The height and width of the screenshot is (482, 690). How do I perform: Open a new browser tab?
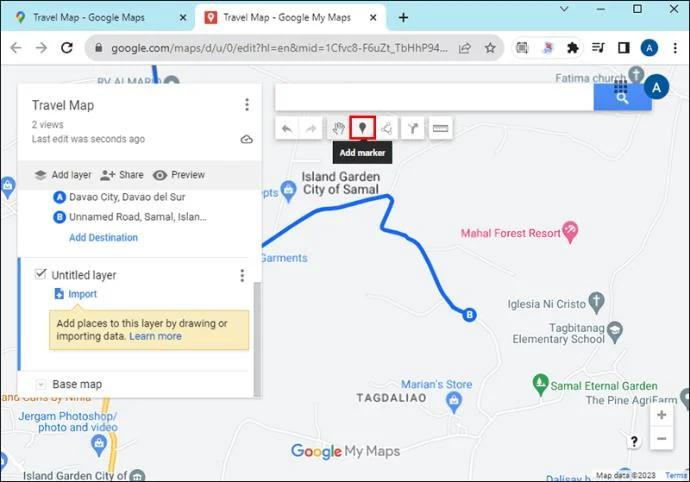(x=403, y=18)
